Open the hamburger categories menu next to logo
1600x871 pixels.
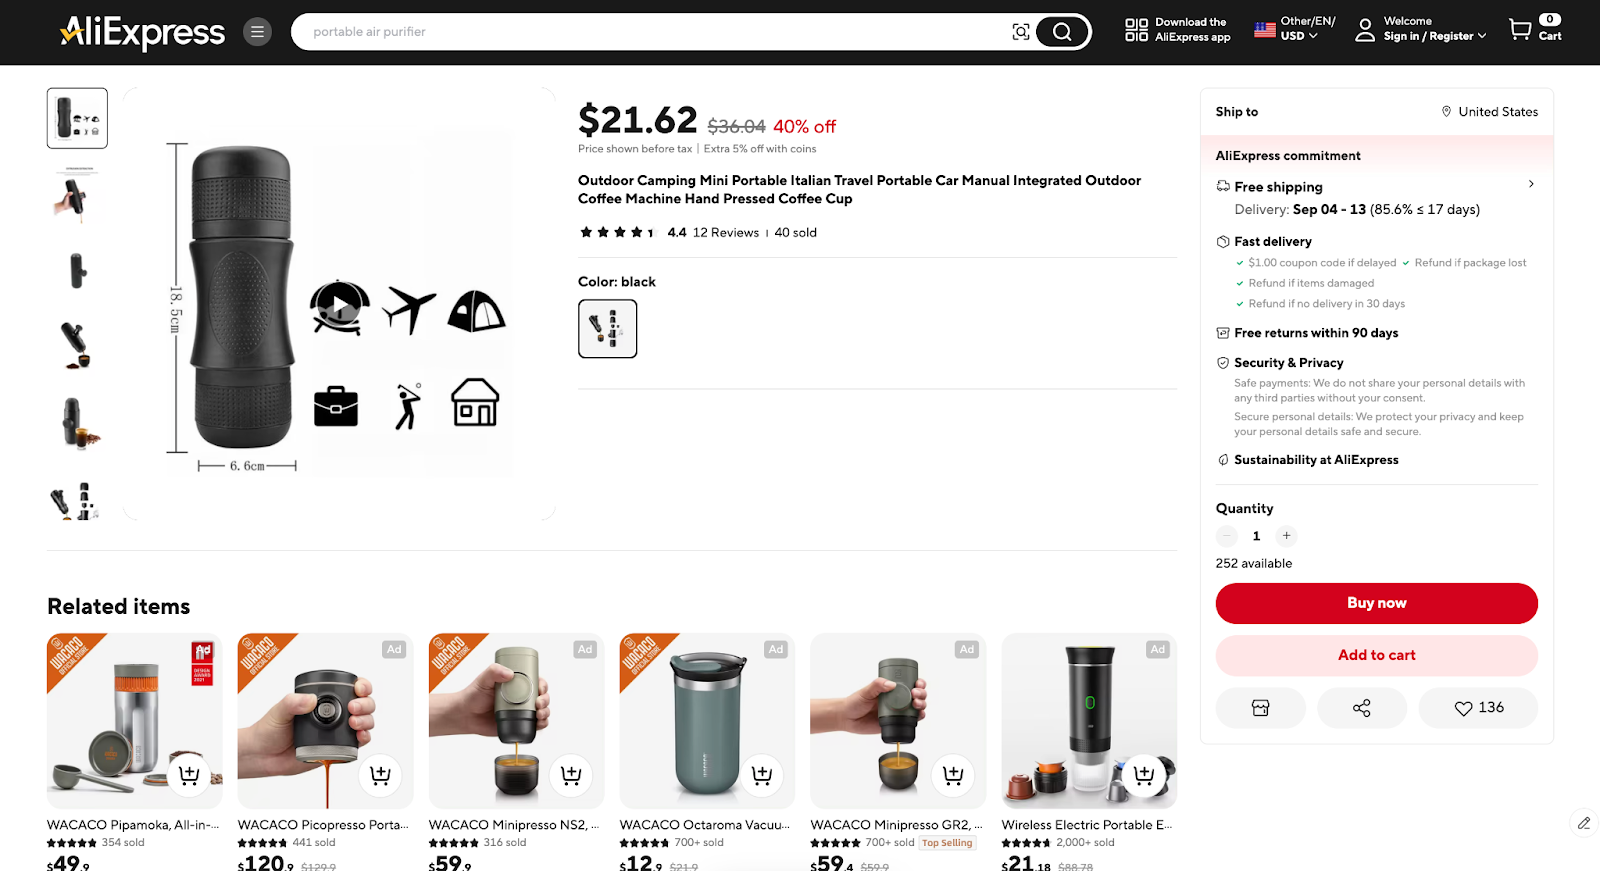(x=257, y=31)
